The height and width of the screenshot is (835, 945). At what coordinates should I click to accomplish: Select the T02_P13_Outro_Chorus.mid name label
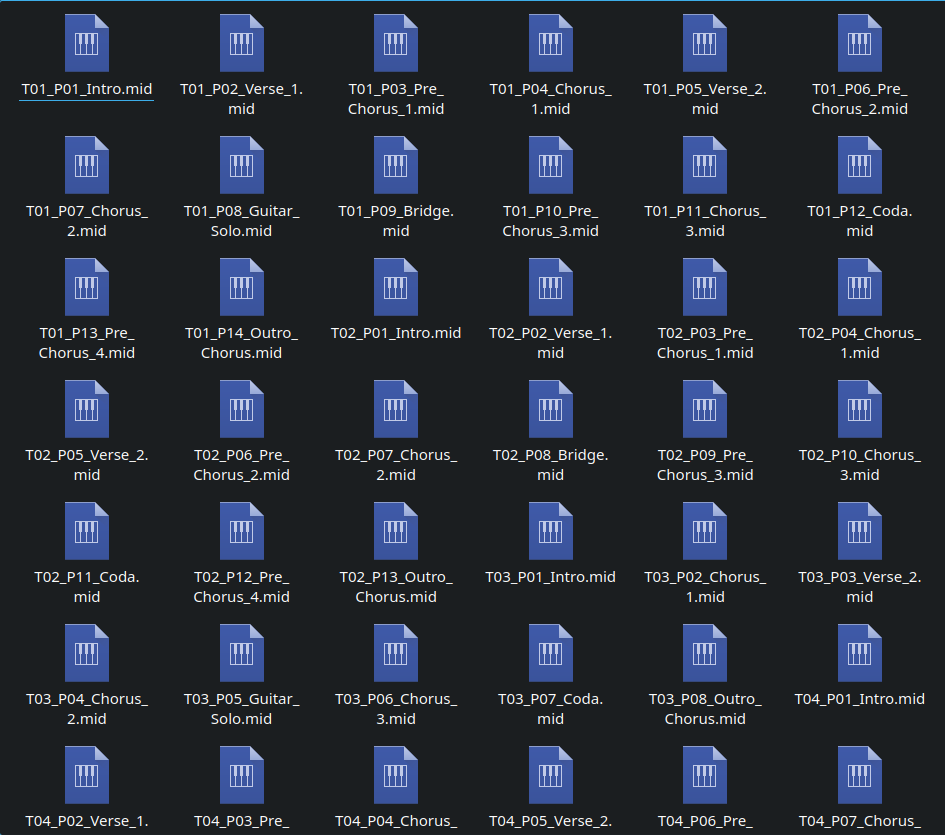[396, 587]
